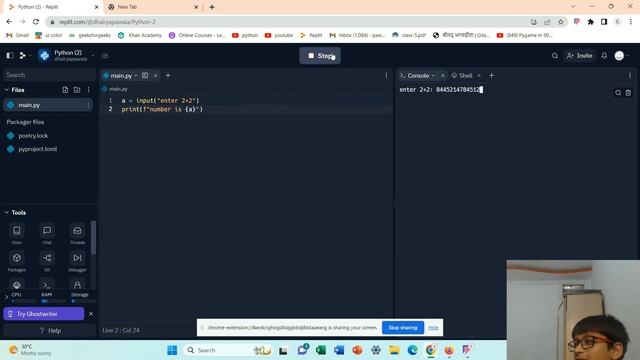Open poetry.lock file
Image resolution: width=640 pixels, height=360 pixels.
tap(33, 136)
